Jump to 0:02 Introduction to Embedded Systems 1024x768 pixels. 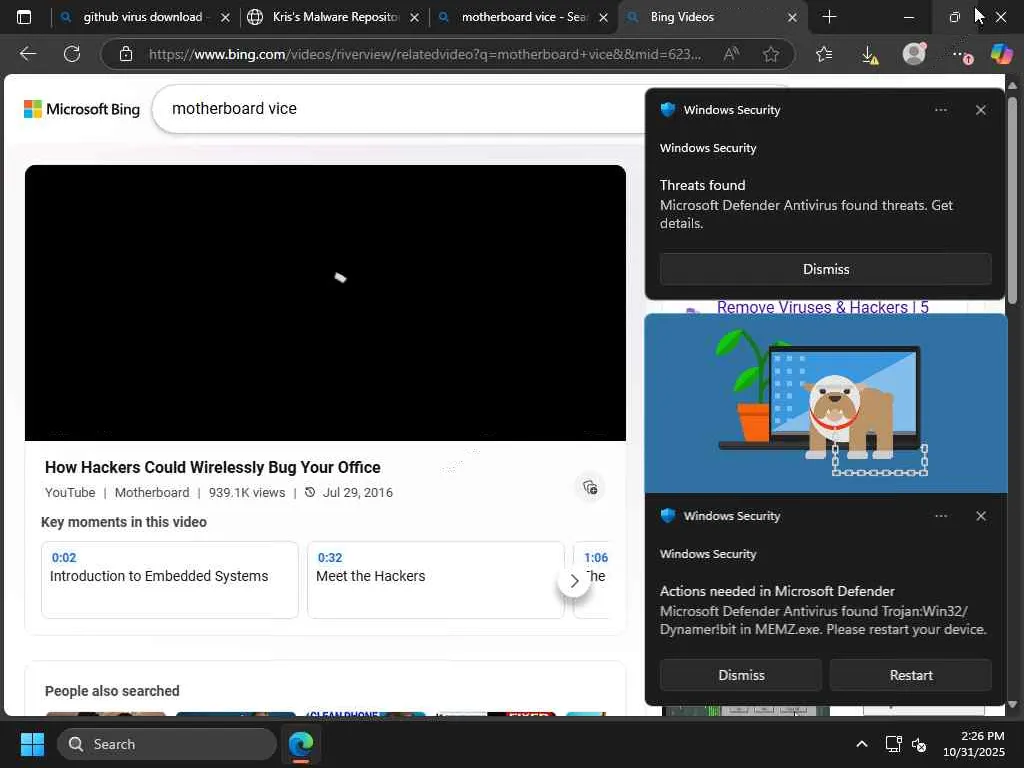click(x=170, y=579)
